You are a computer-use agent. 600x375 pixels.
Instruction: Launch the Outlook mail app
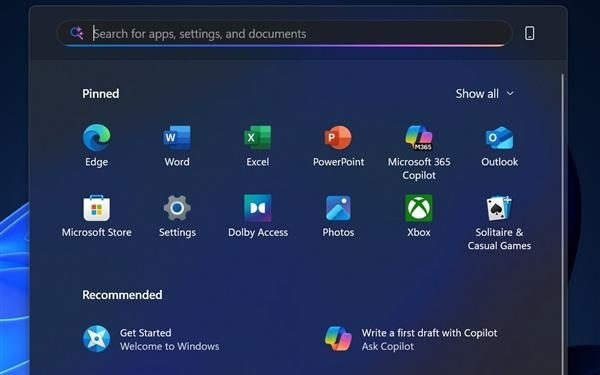499,137
